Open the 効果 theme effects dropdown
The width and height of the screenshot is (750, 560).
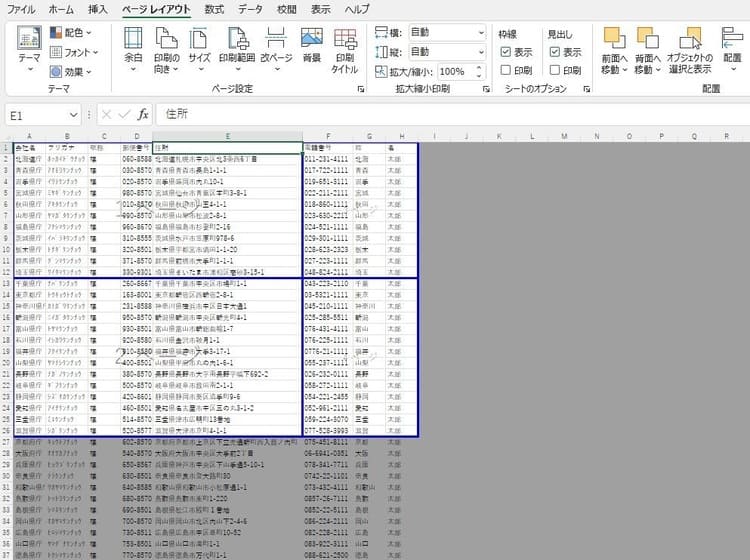(71, 72)
